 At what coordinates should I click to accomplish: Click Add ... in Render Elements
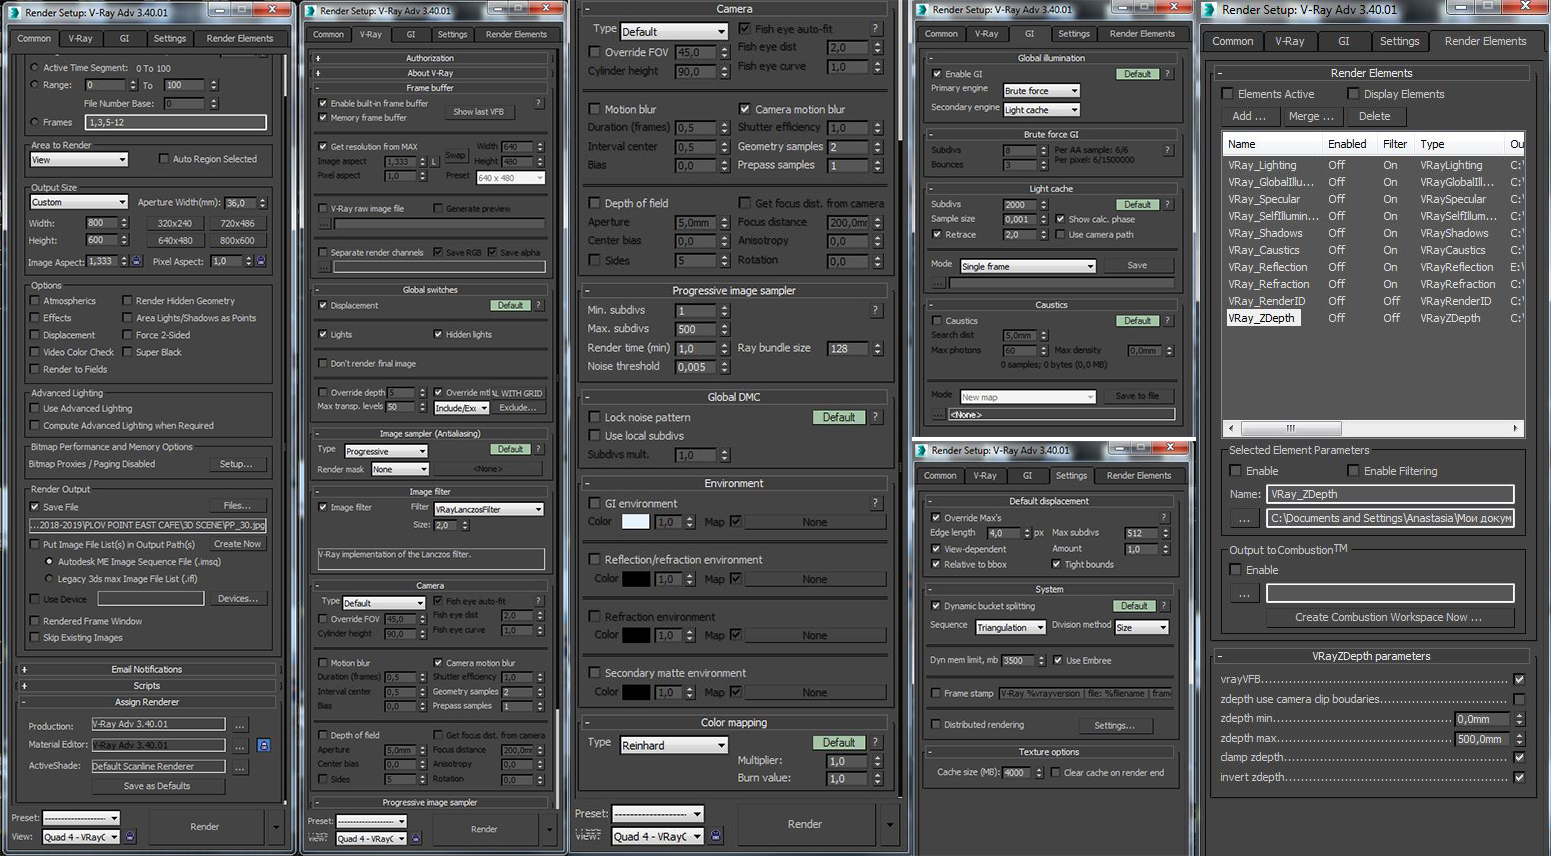point(1249,116)
